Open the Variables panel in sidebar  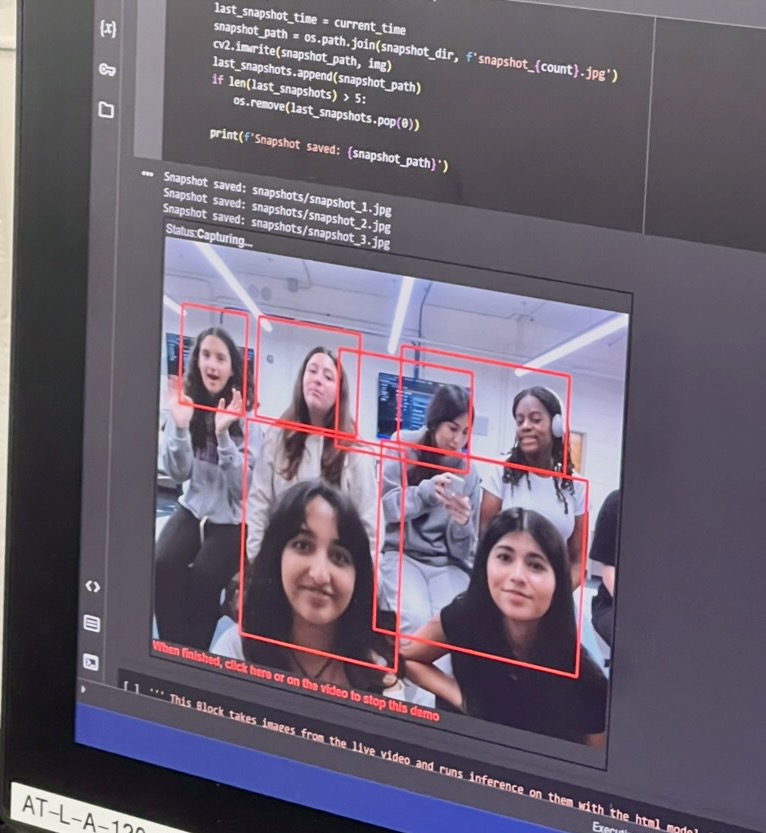[108, 29]
